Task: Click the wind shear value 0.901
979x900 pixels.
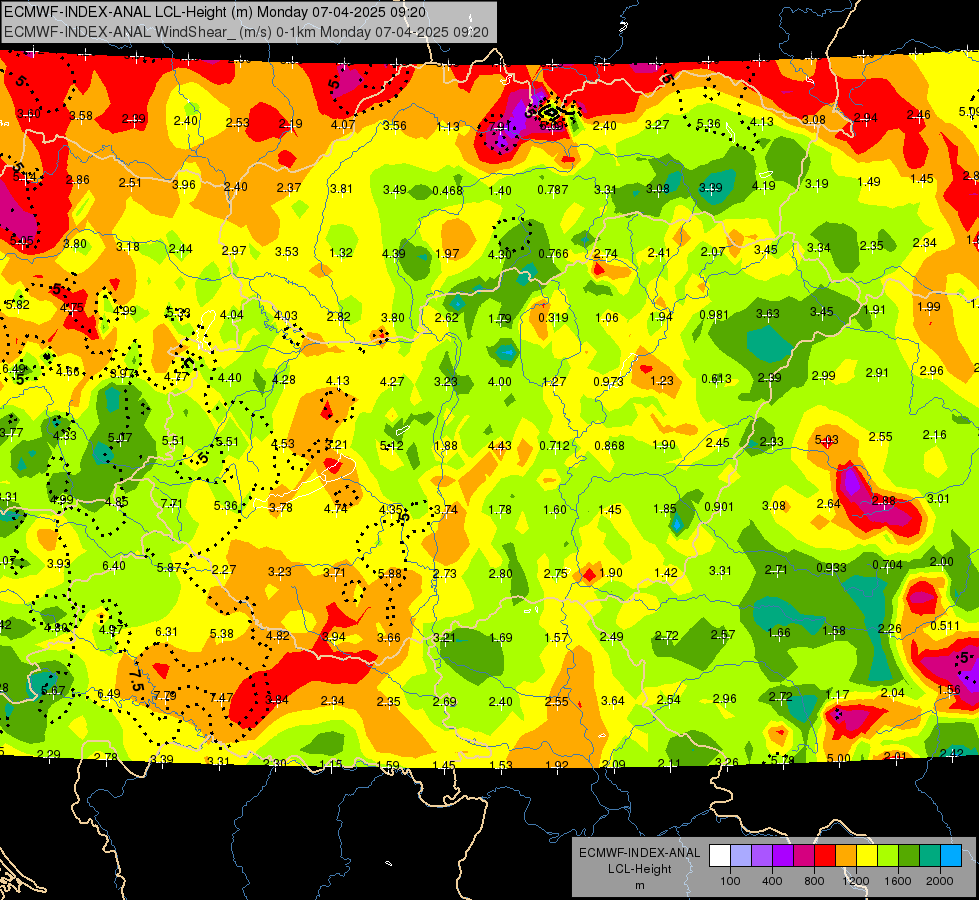Action: pos(719,507)
